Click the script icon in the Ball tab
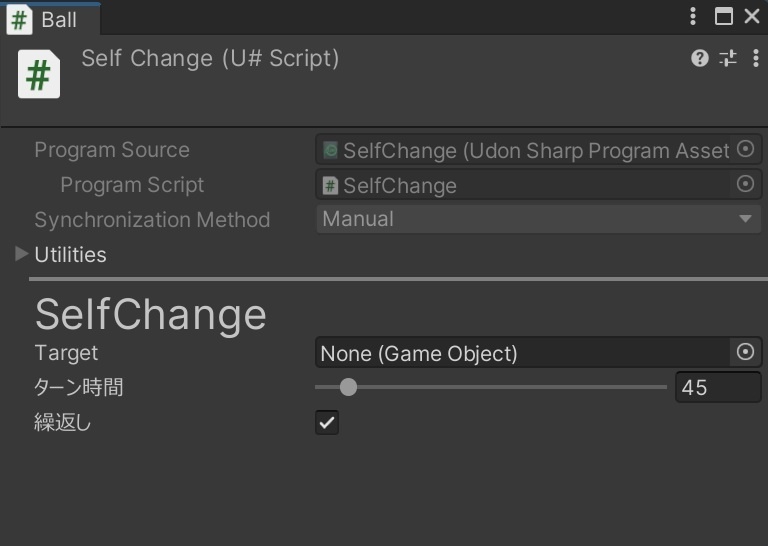 click(x=19, y=20)
